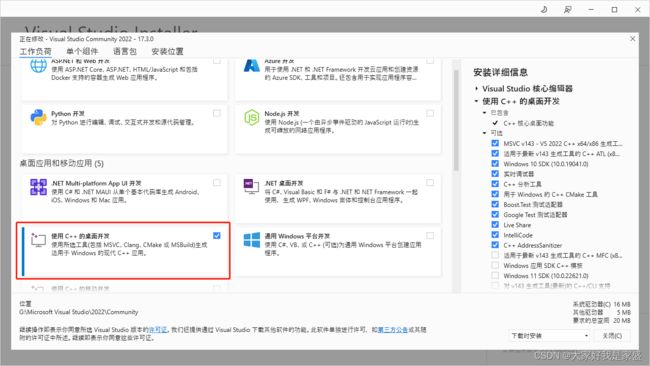
Task: Click the Desktop and mobile apps (5) heading
Action: tap(61, 163)
